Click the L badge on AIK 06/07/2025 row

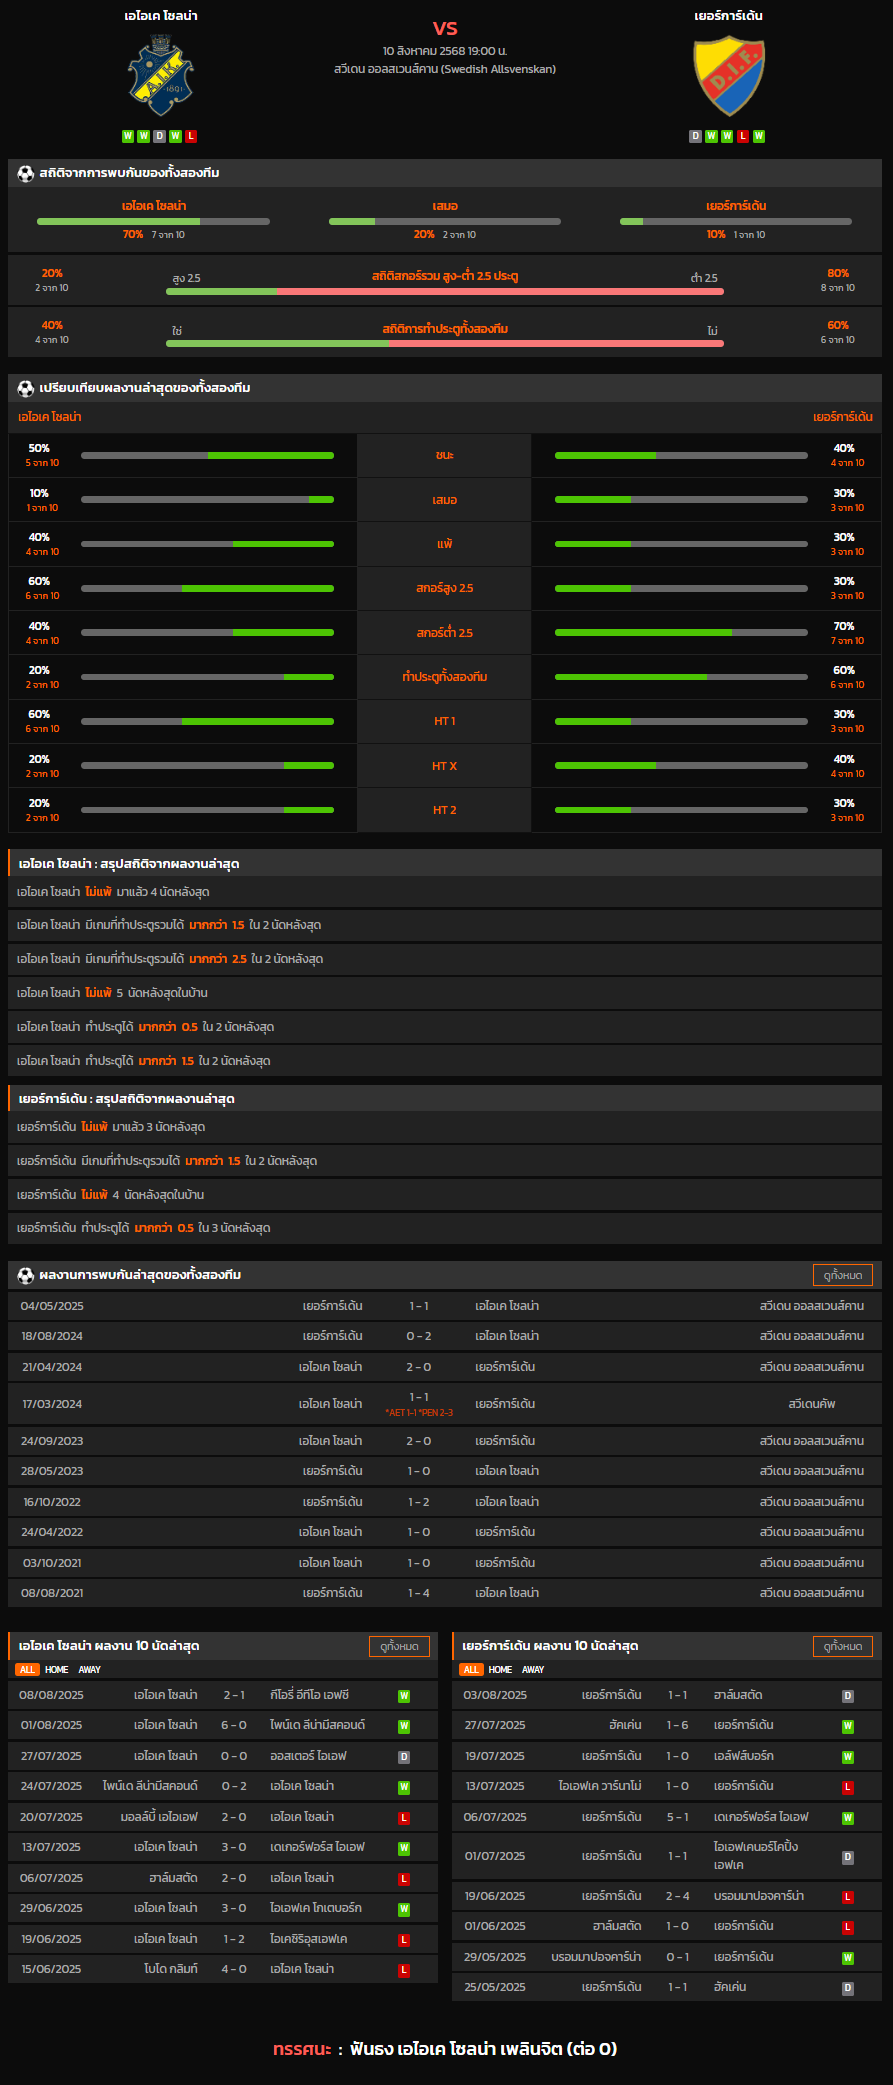pos(404,1879)
